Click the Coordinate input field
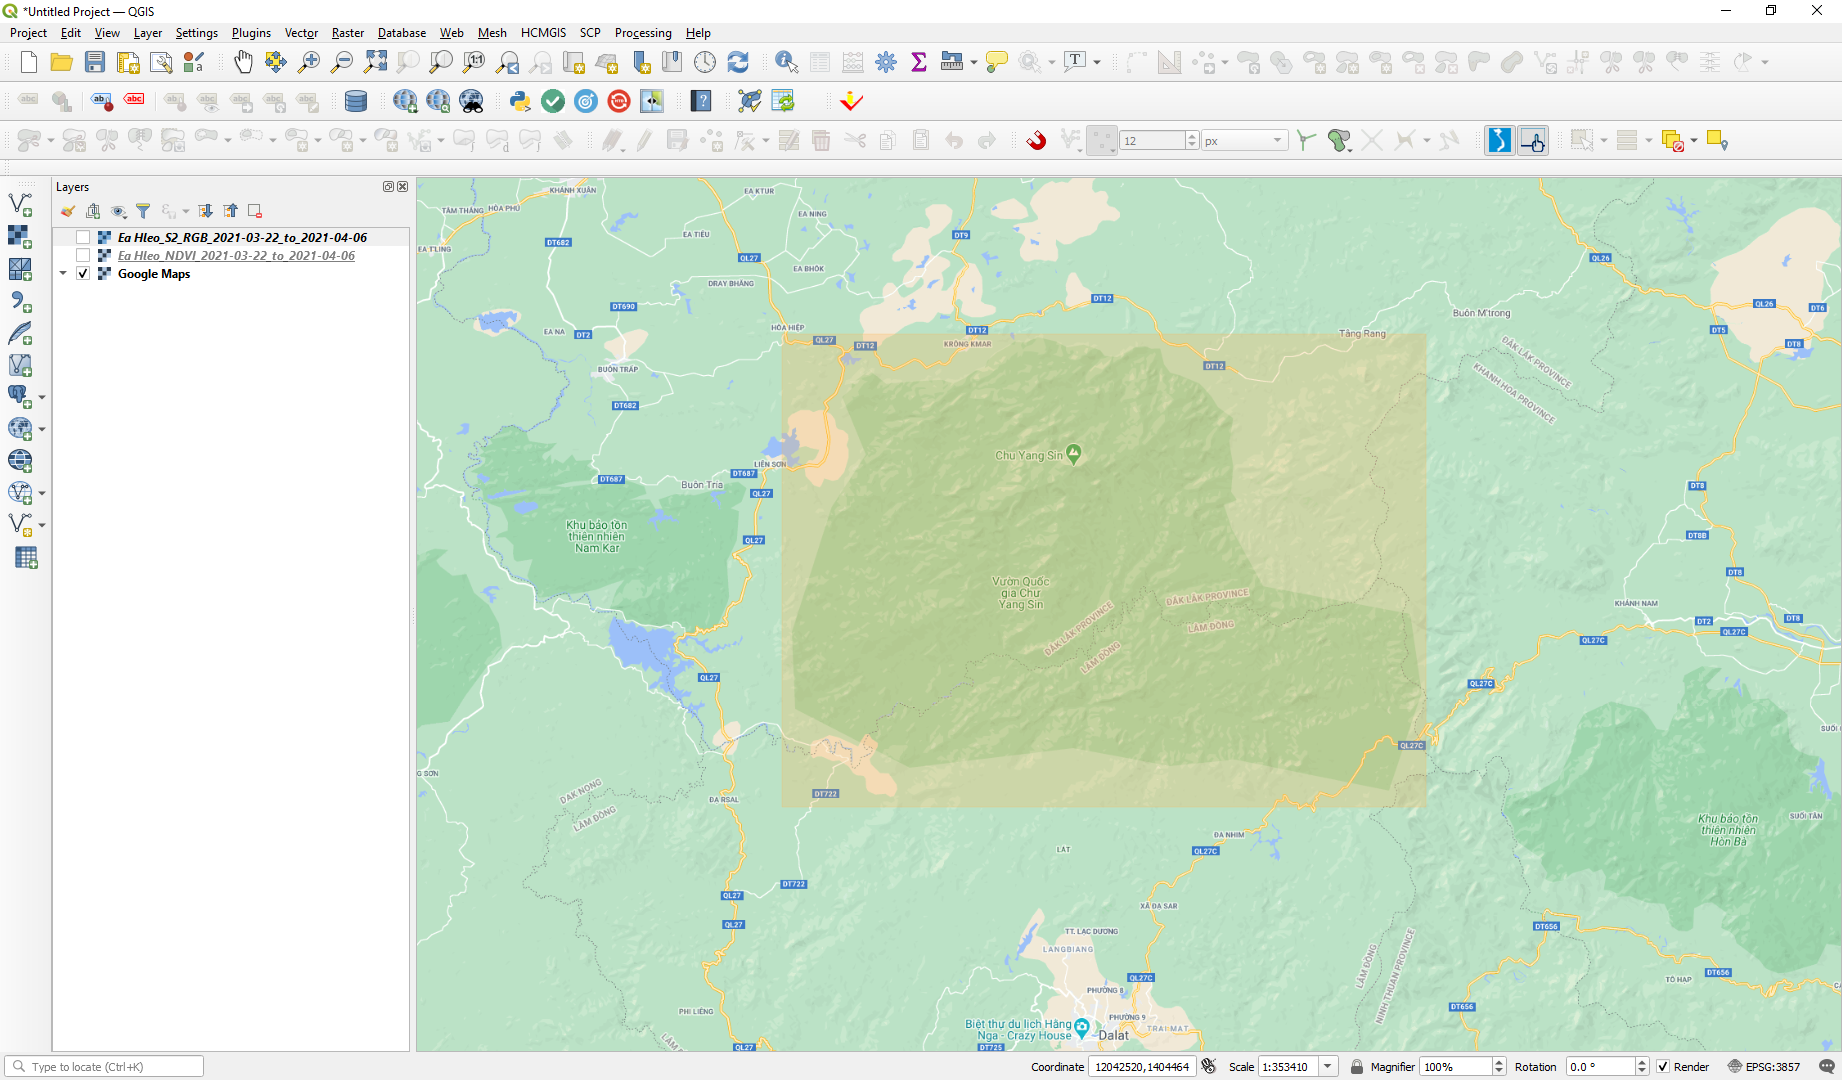This screenshot has width=1842, height=1080. (x=1142, y=1067)
